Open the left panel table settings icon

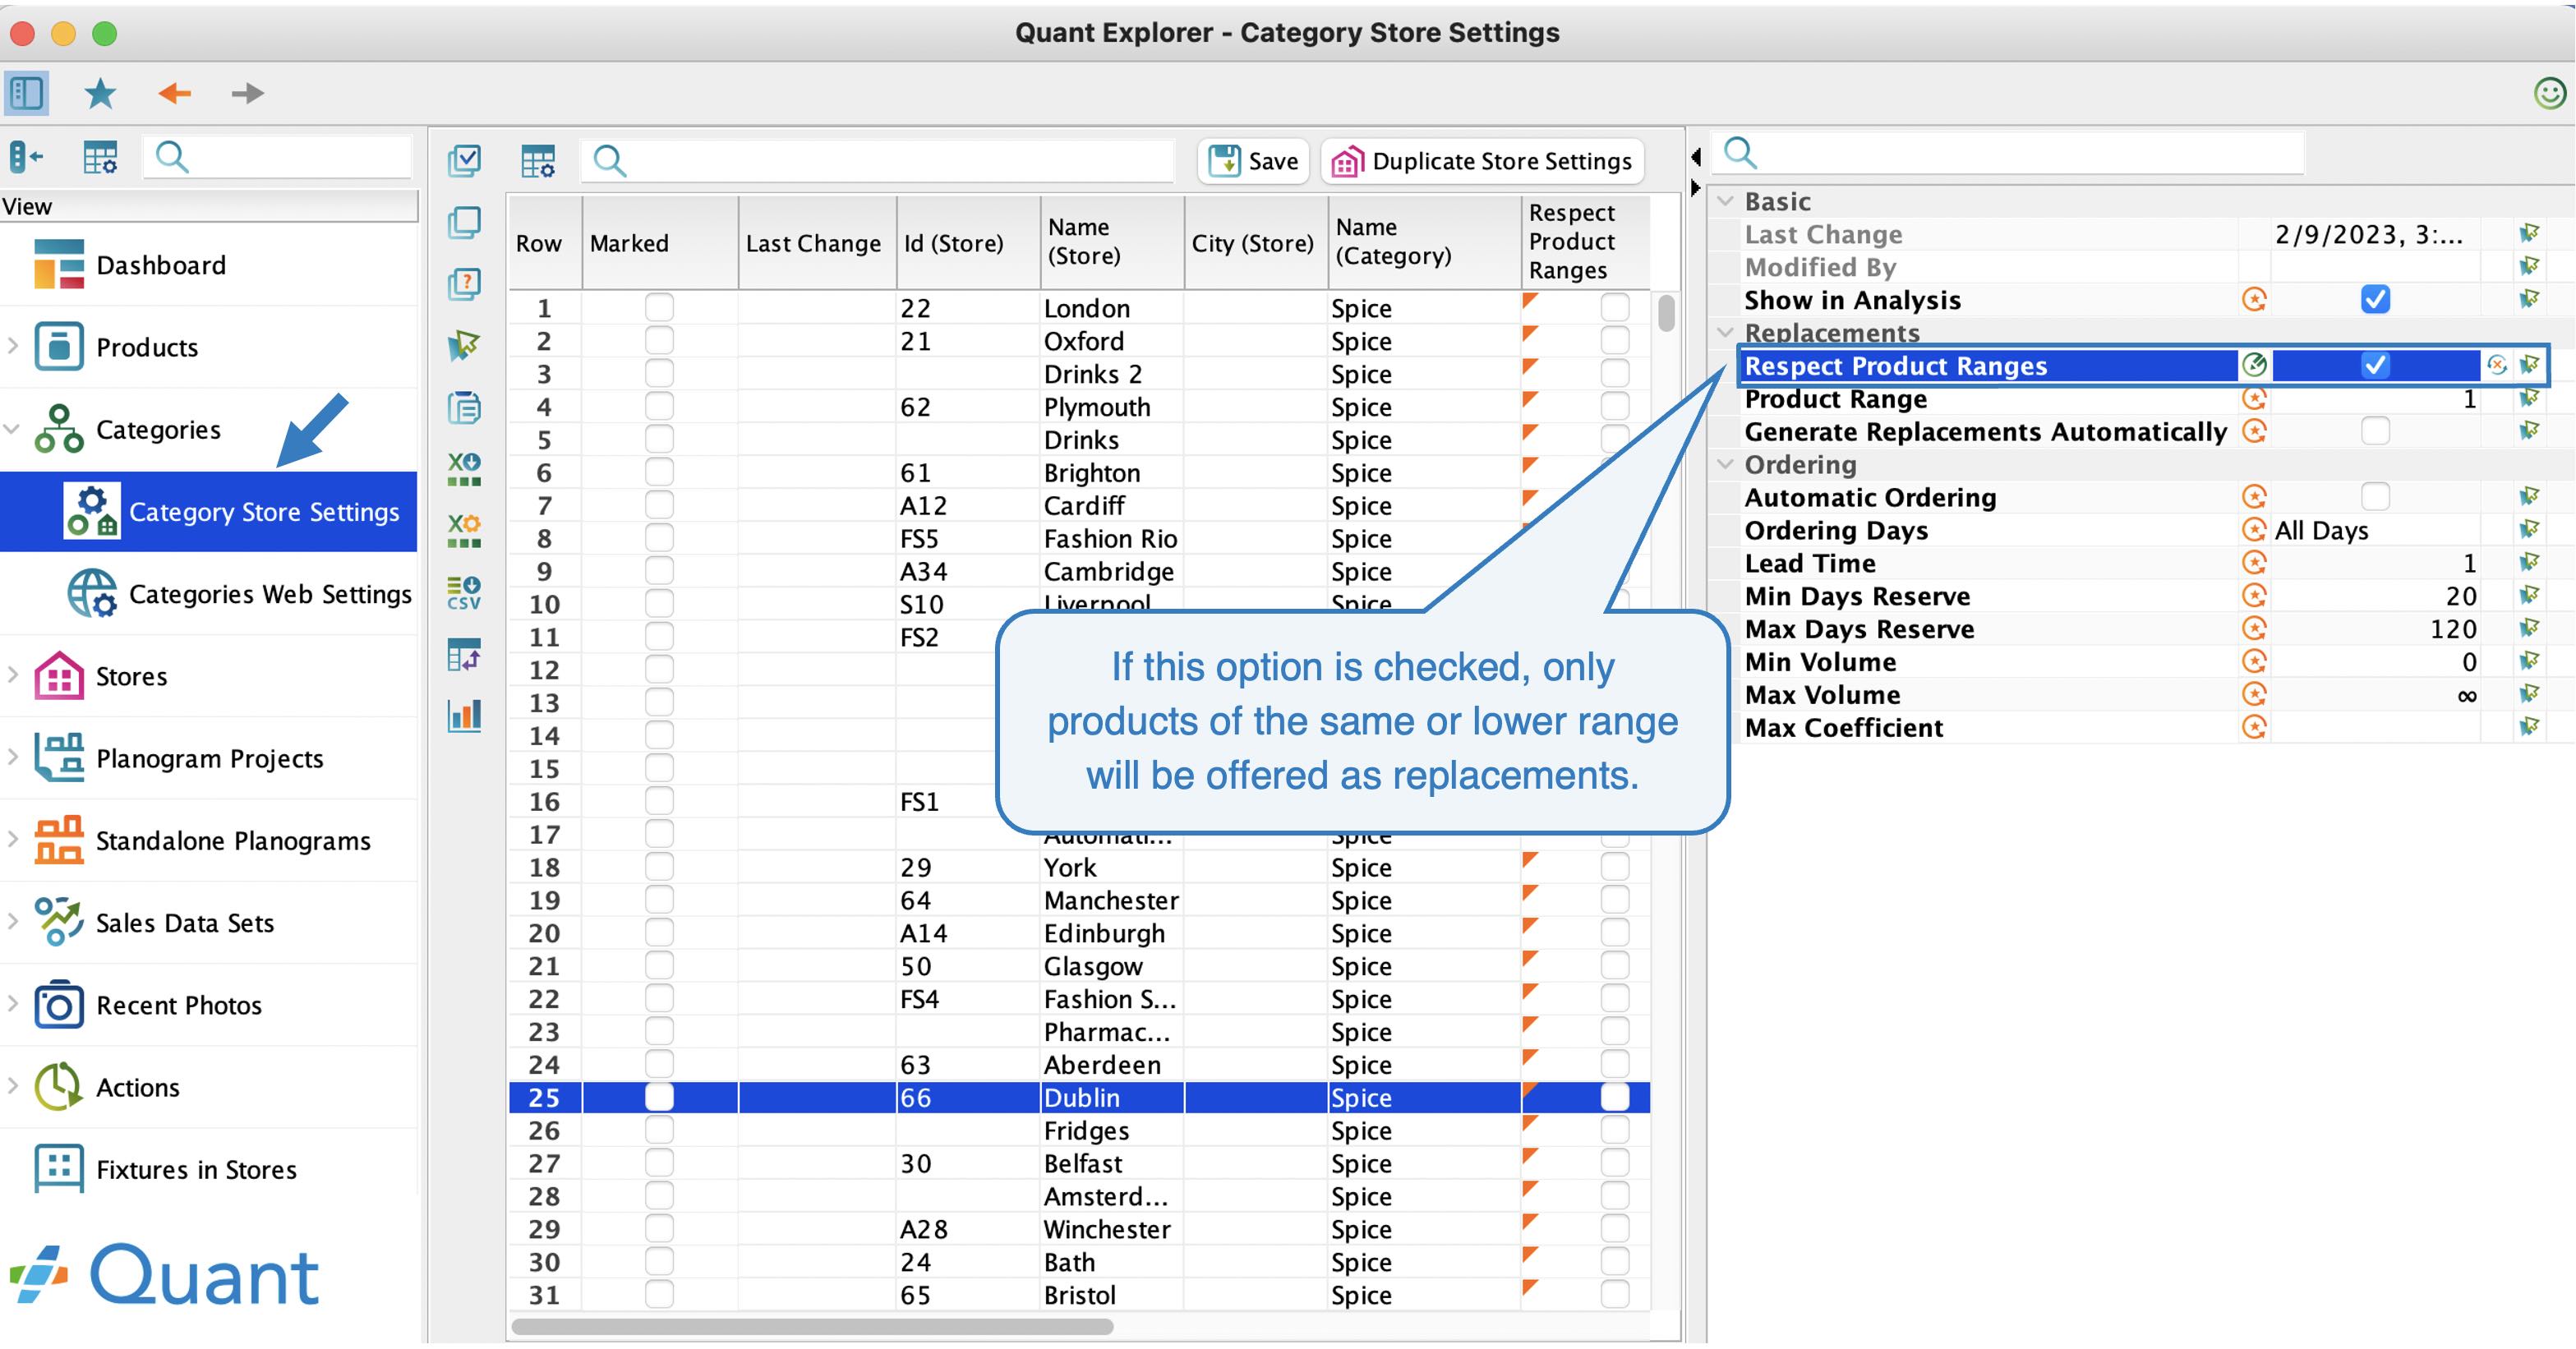click(100, 157)
